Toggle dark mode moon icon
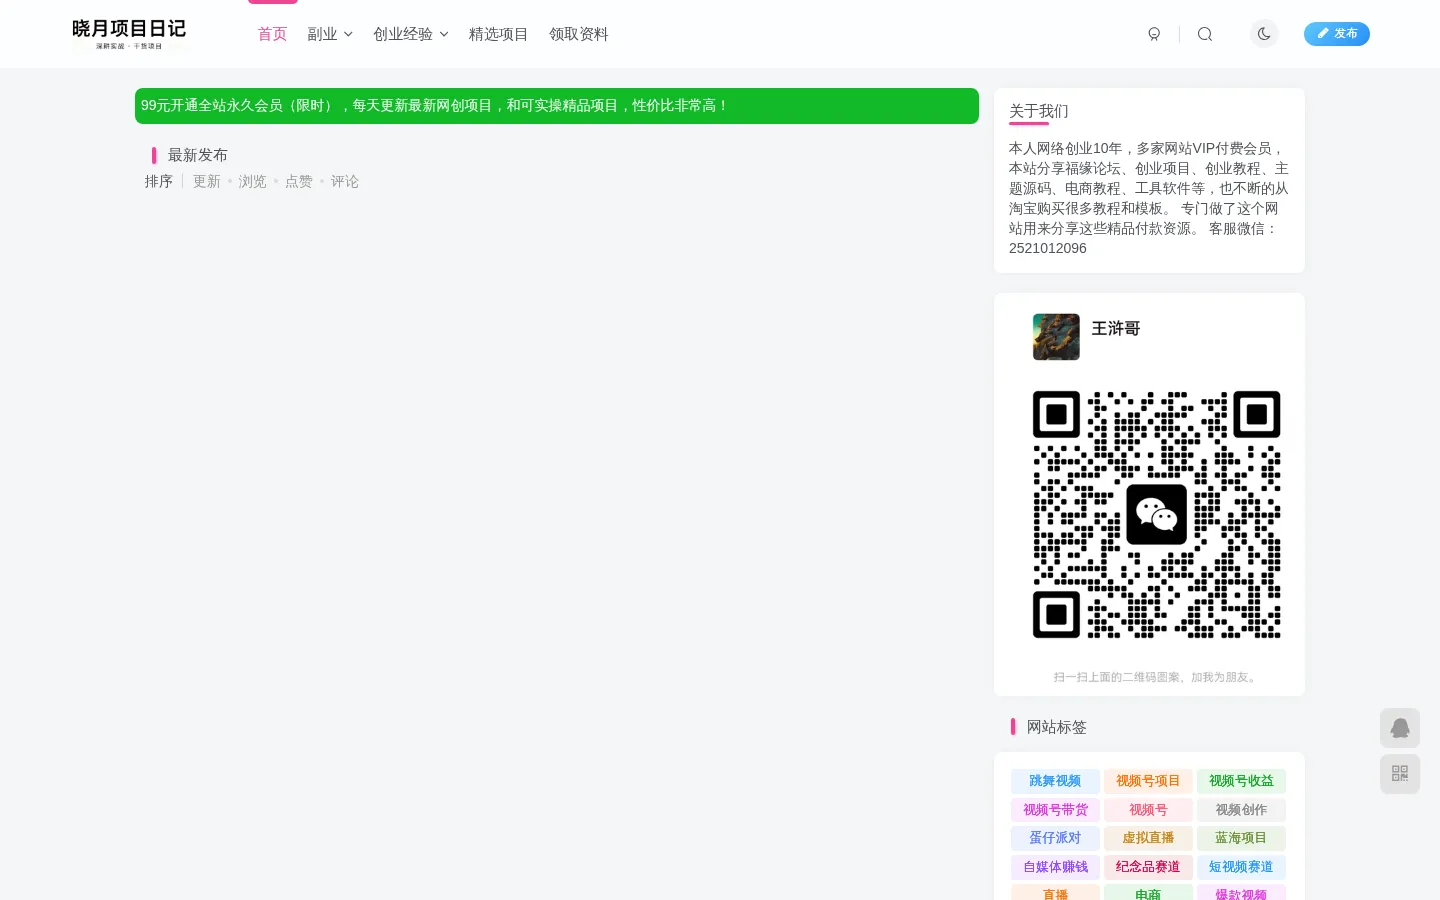Screen dimensions: 1440x900 tap(1264, 34)
